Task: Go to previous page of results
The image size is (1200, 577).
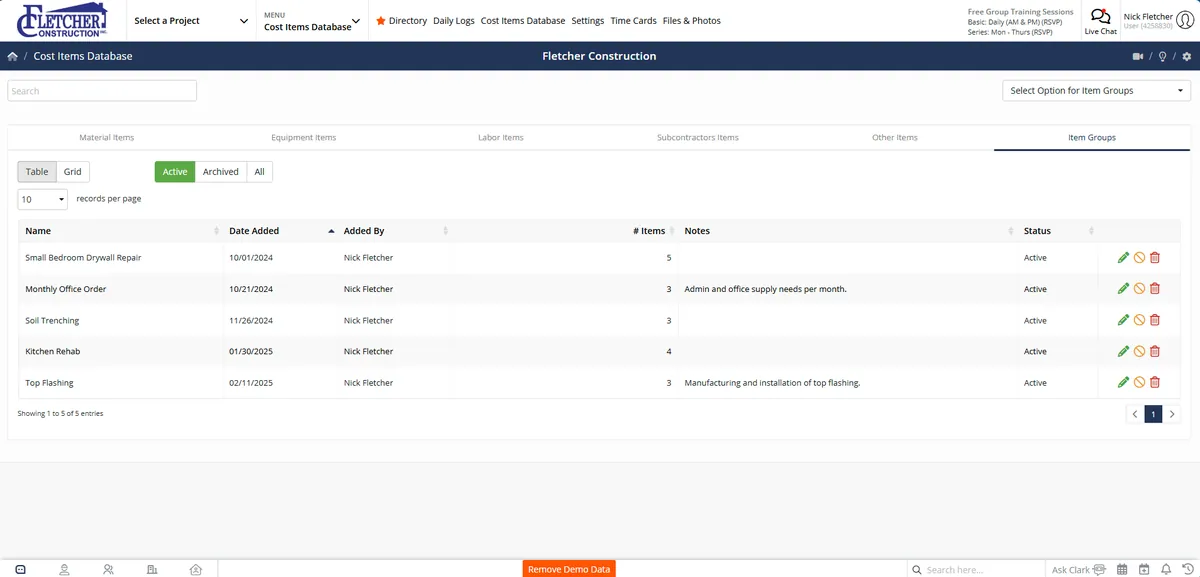Action: (1135, 414)
